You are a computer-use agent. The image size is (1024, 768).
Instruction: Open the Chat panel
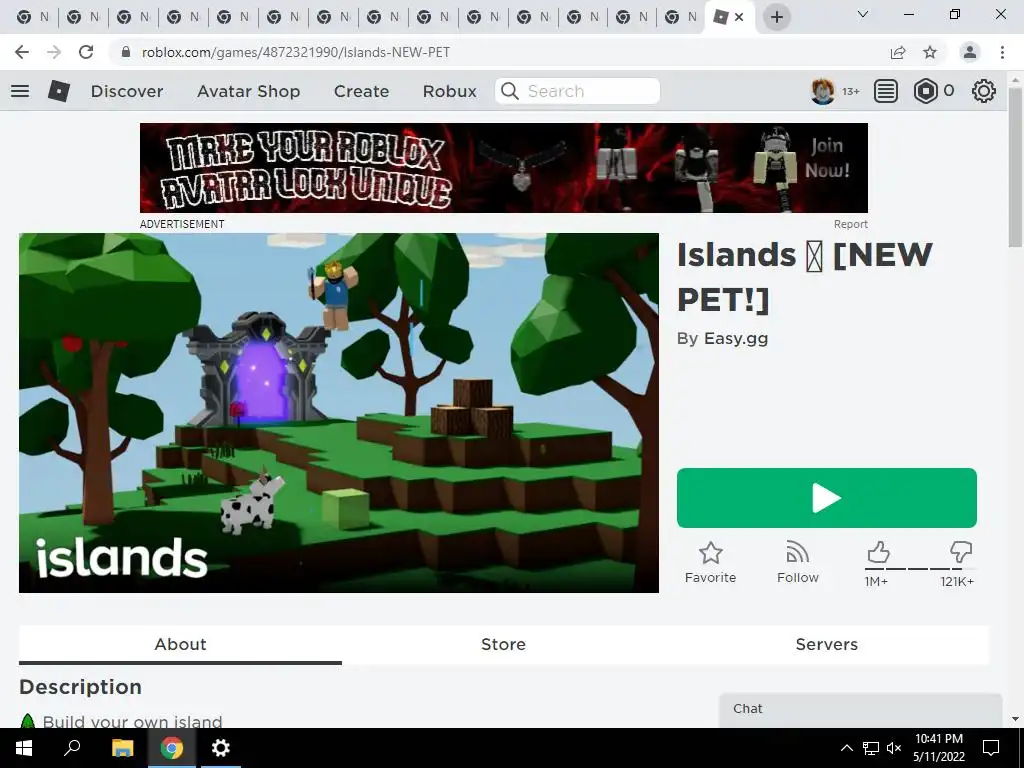(x=860, y=710)
